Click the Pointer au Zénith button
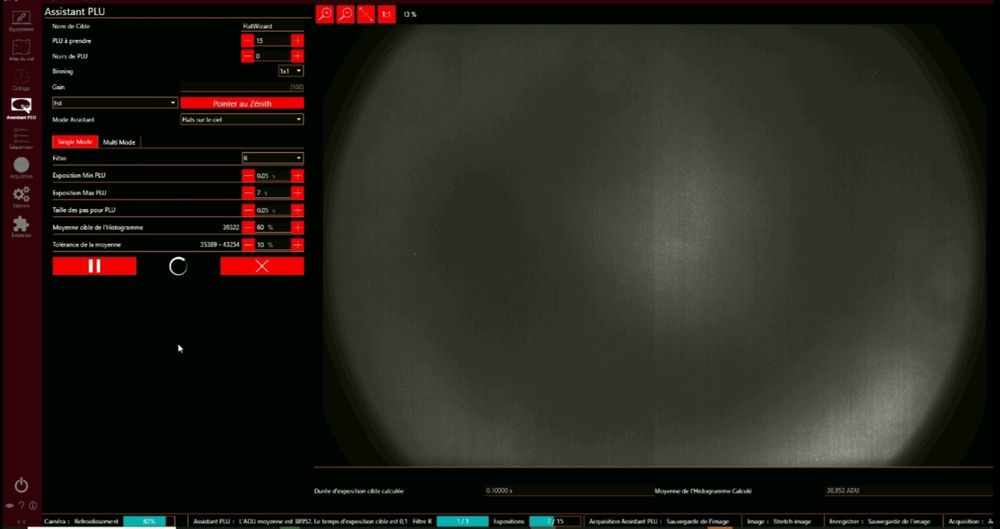The height and width of the screenshot is (529, 1000). pyautogui.click(x=242, y=103)
